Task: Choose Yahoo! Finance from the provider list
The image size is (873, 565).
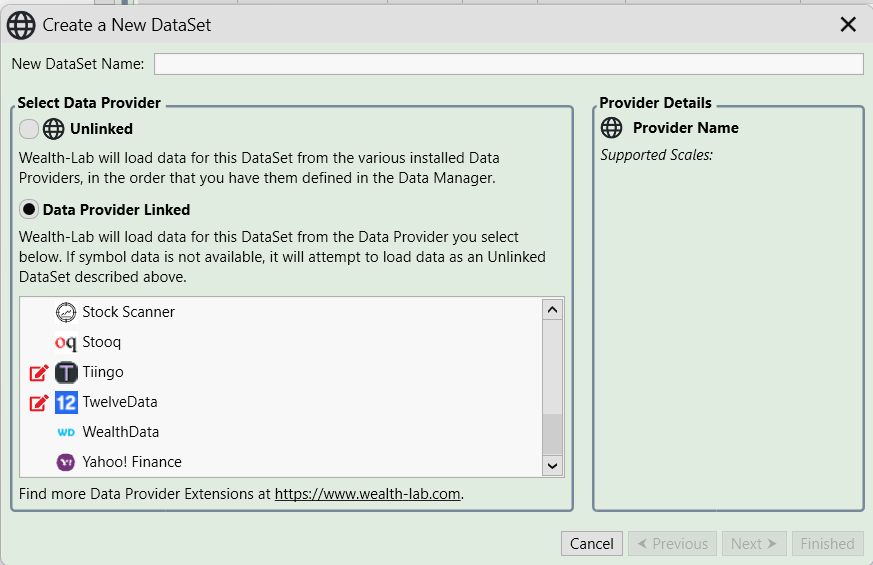Action: coord(131,462)
